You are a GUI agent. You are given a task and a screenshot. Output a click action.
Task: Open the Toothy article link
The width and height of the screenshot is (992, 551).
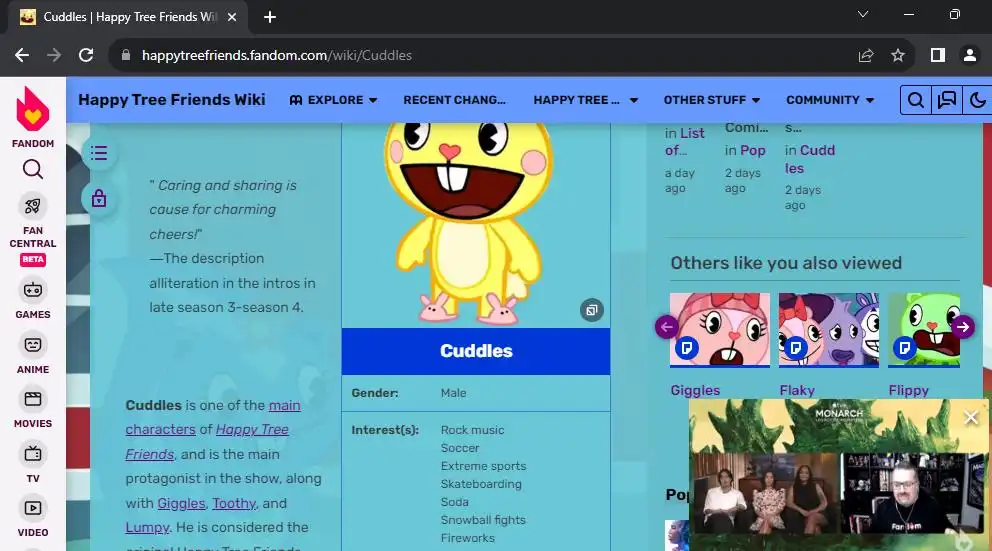pyautogui.click(x=234, y=504)
